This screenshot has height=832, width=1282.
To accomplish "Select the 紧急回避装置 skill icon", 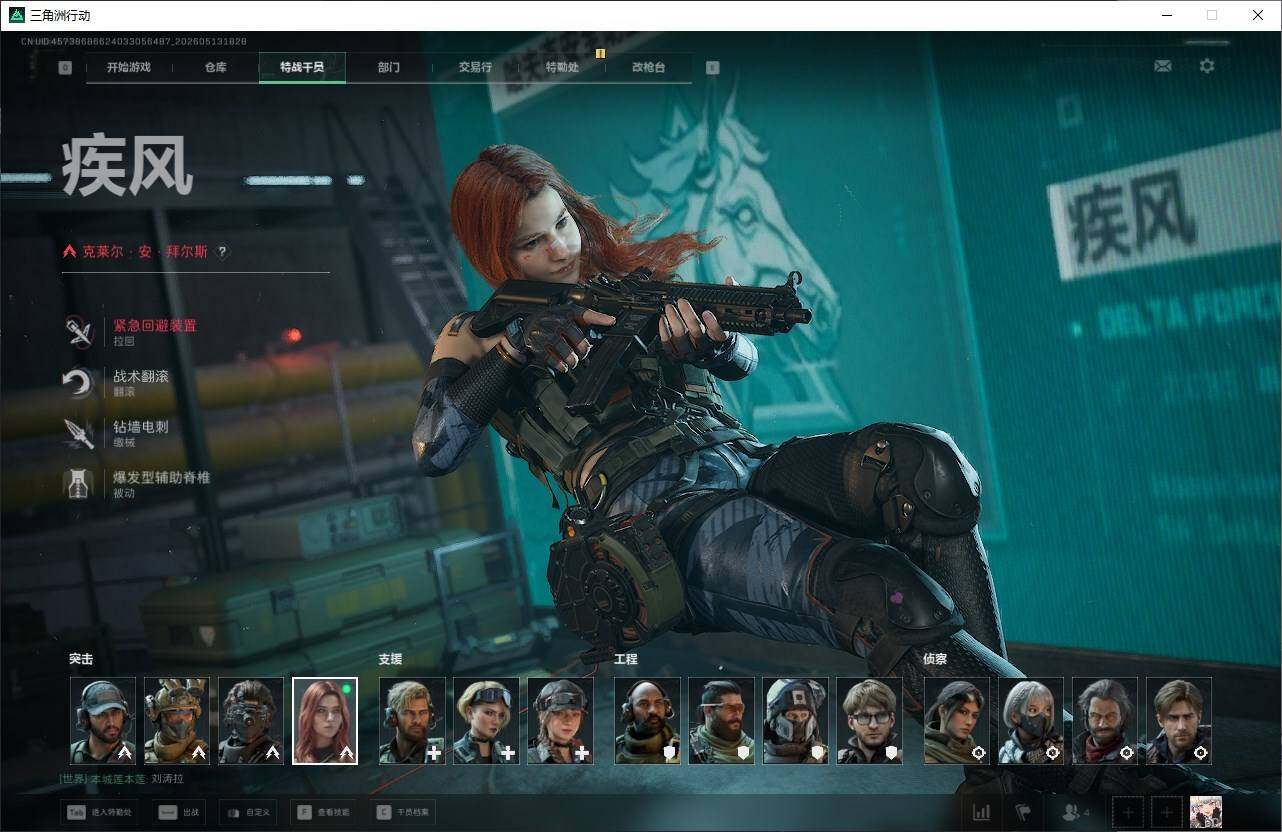I will coord(79,332).
